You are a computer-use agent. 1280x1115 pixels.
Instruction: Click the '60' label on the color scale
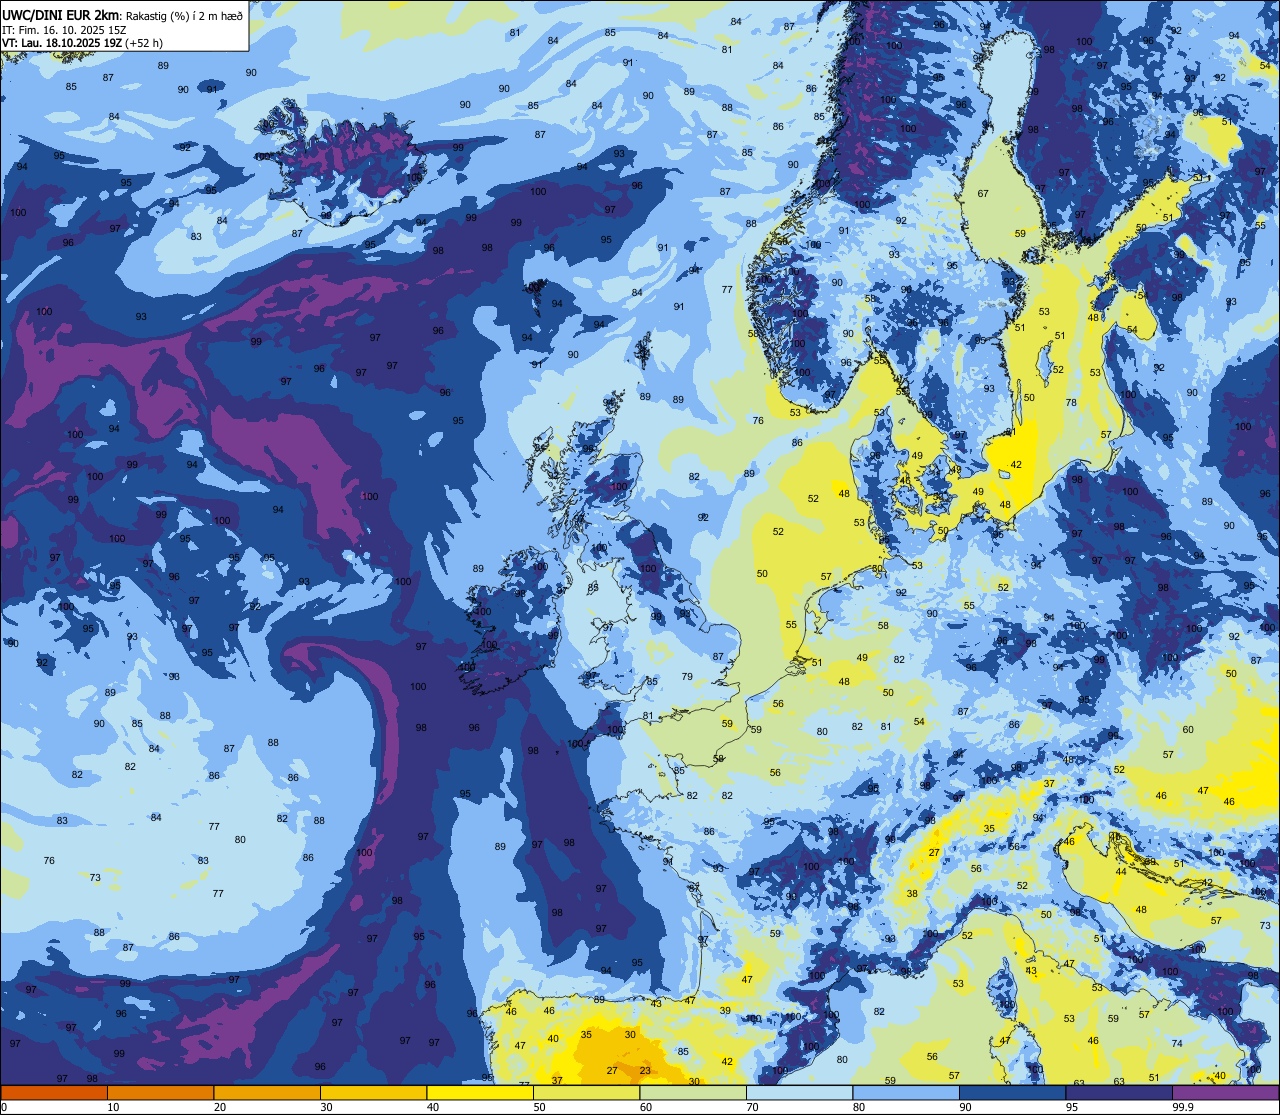click(x=646, y=1107)
